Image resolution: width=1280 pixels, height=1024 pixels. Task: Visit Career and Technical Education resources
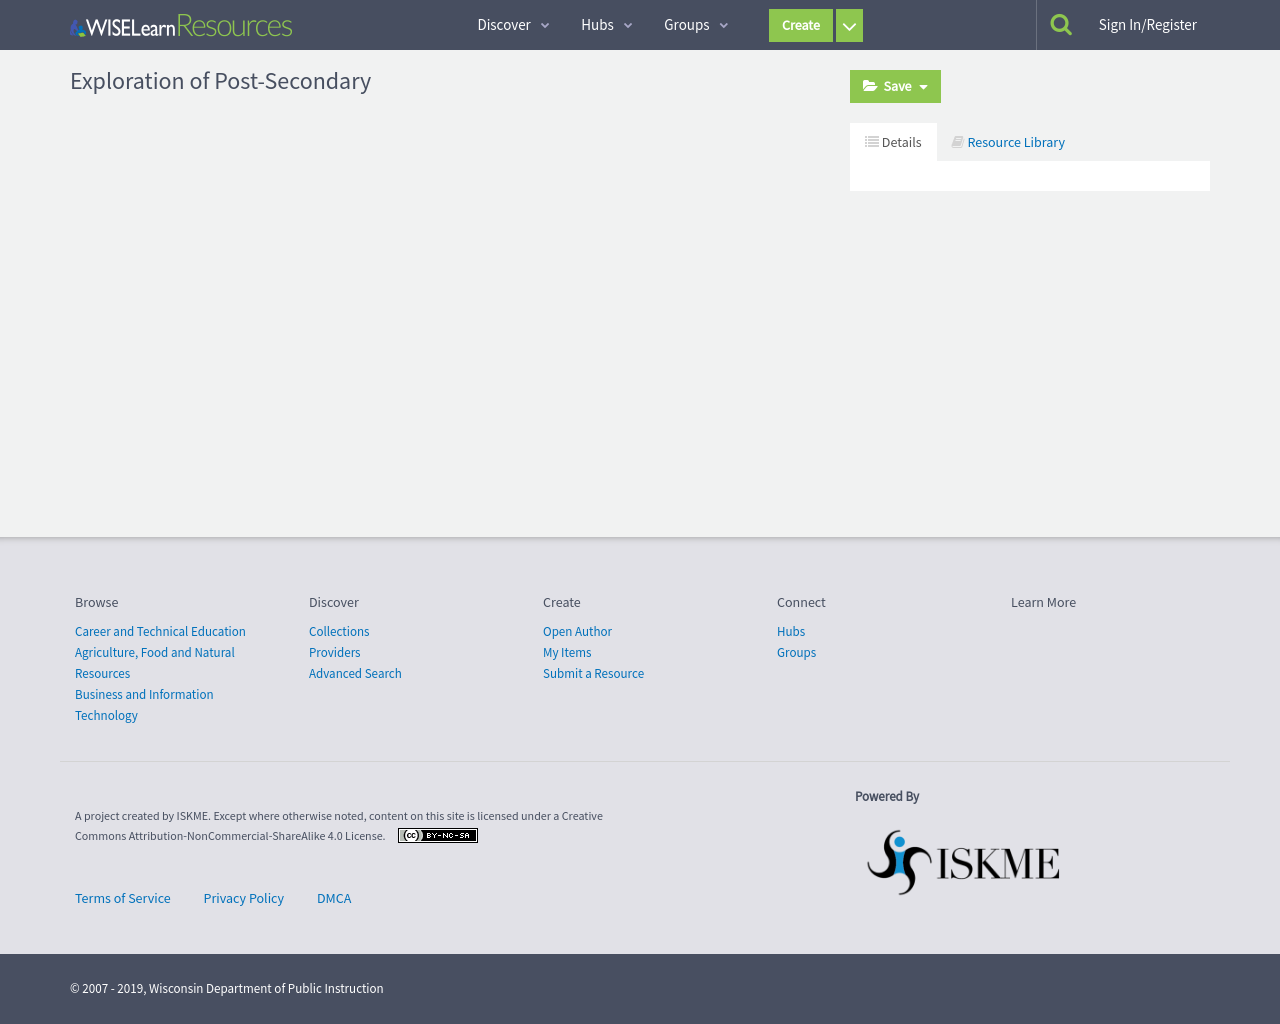point(160,630)
